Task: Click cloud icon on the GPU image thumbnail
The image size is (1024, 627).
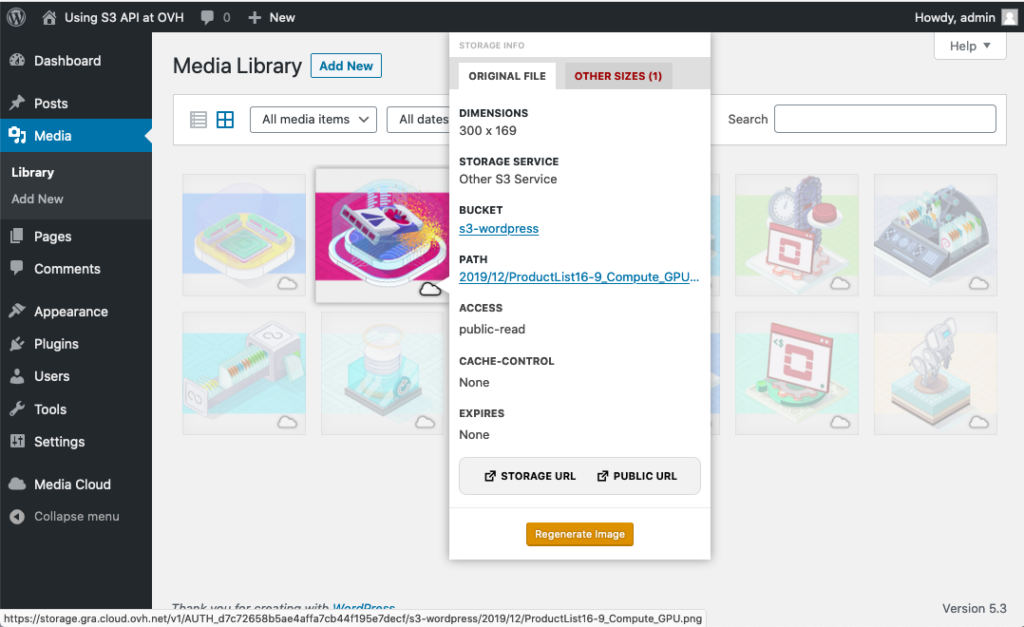Action: click(x=430, y=289)
